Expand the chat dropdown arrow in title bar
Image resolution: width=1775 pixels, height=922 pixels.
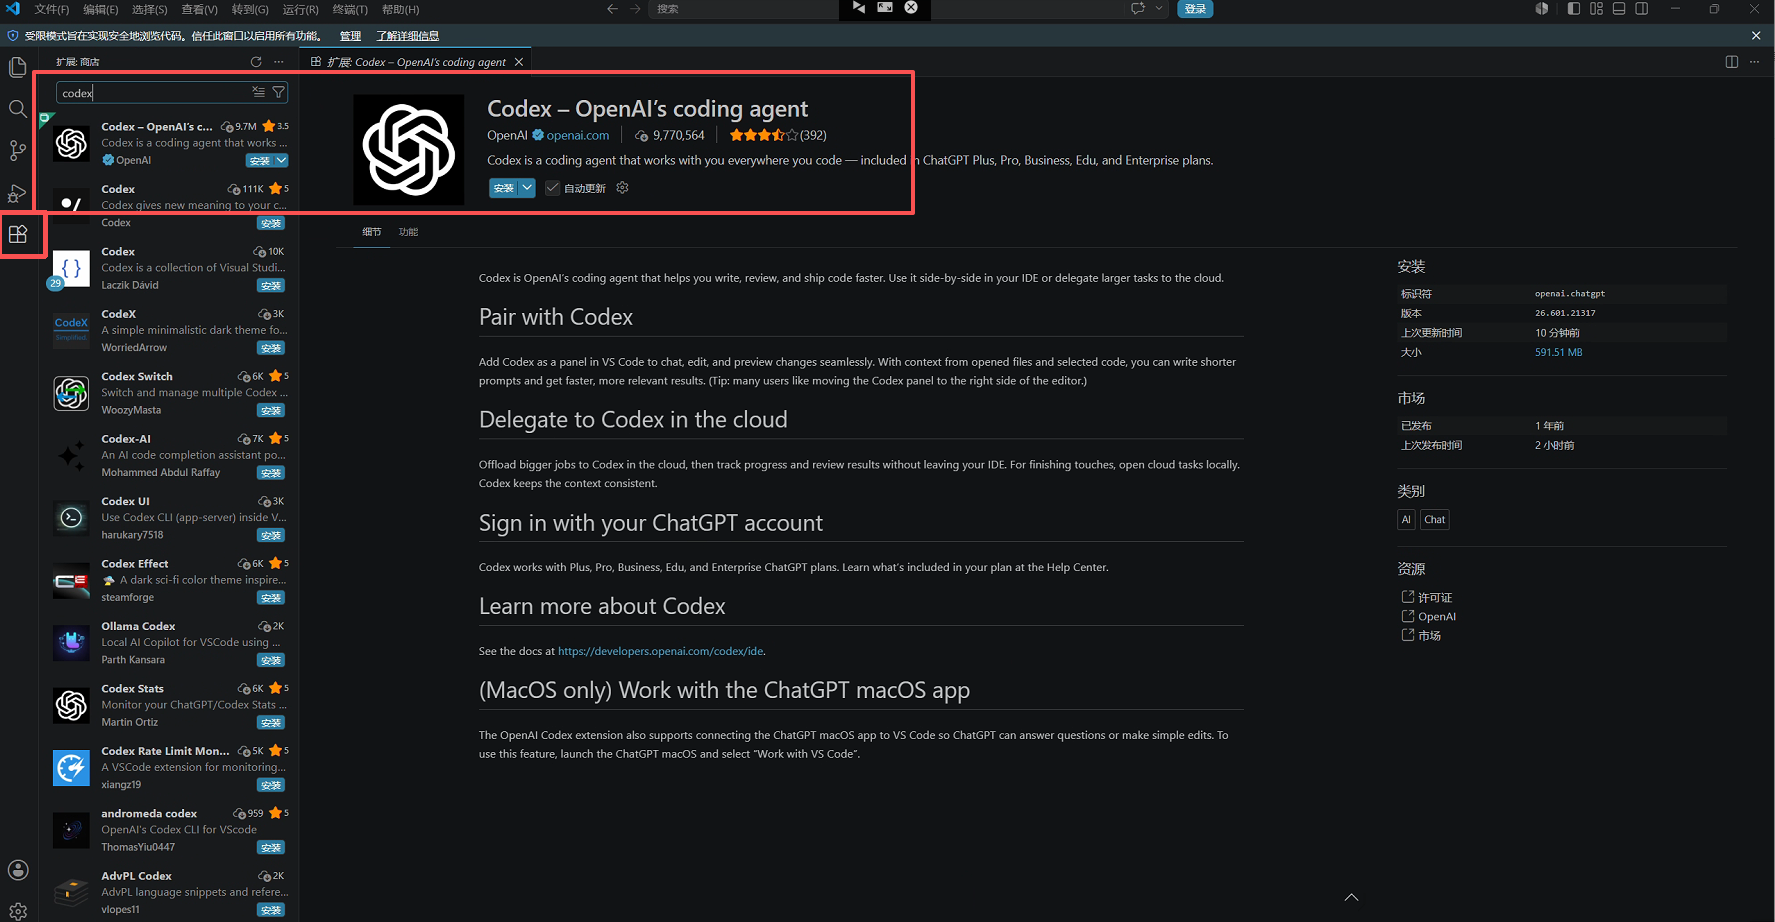1159,9
